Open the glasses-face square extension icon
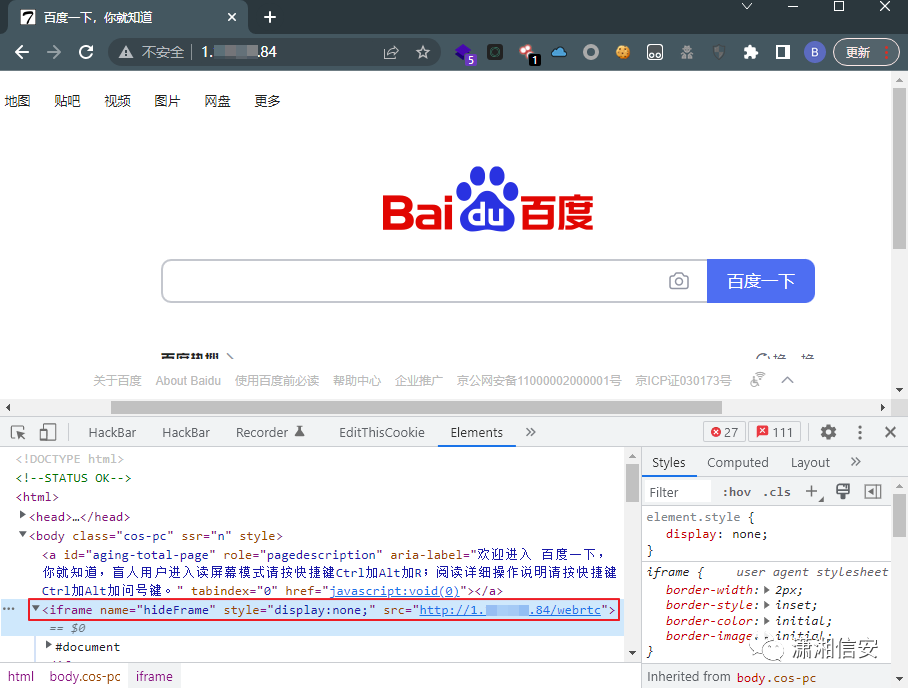The width and height of the screenshot is (908, 688). [x=655, y=53]
